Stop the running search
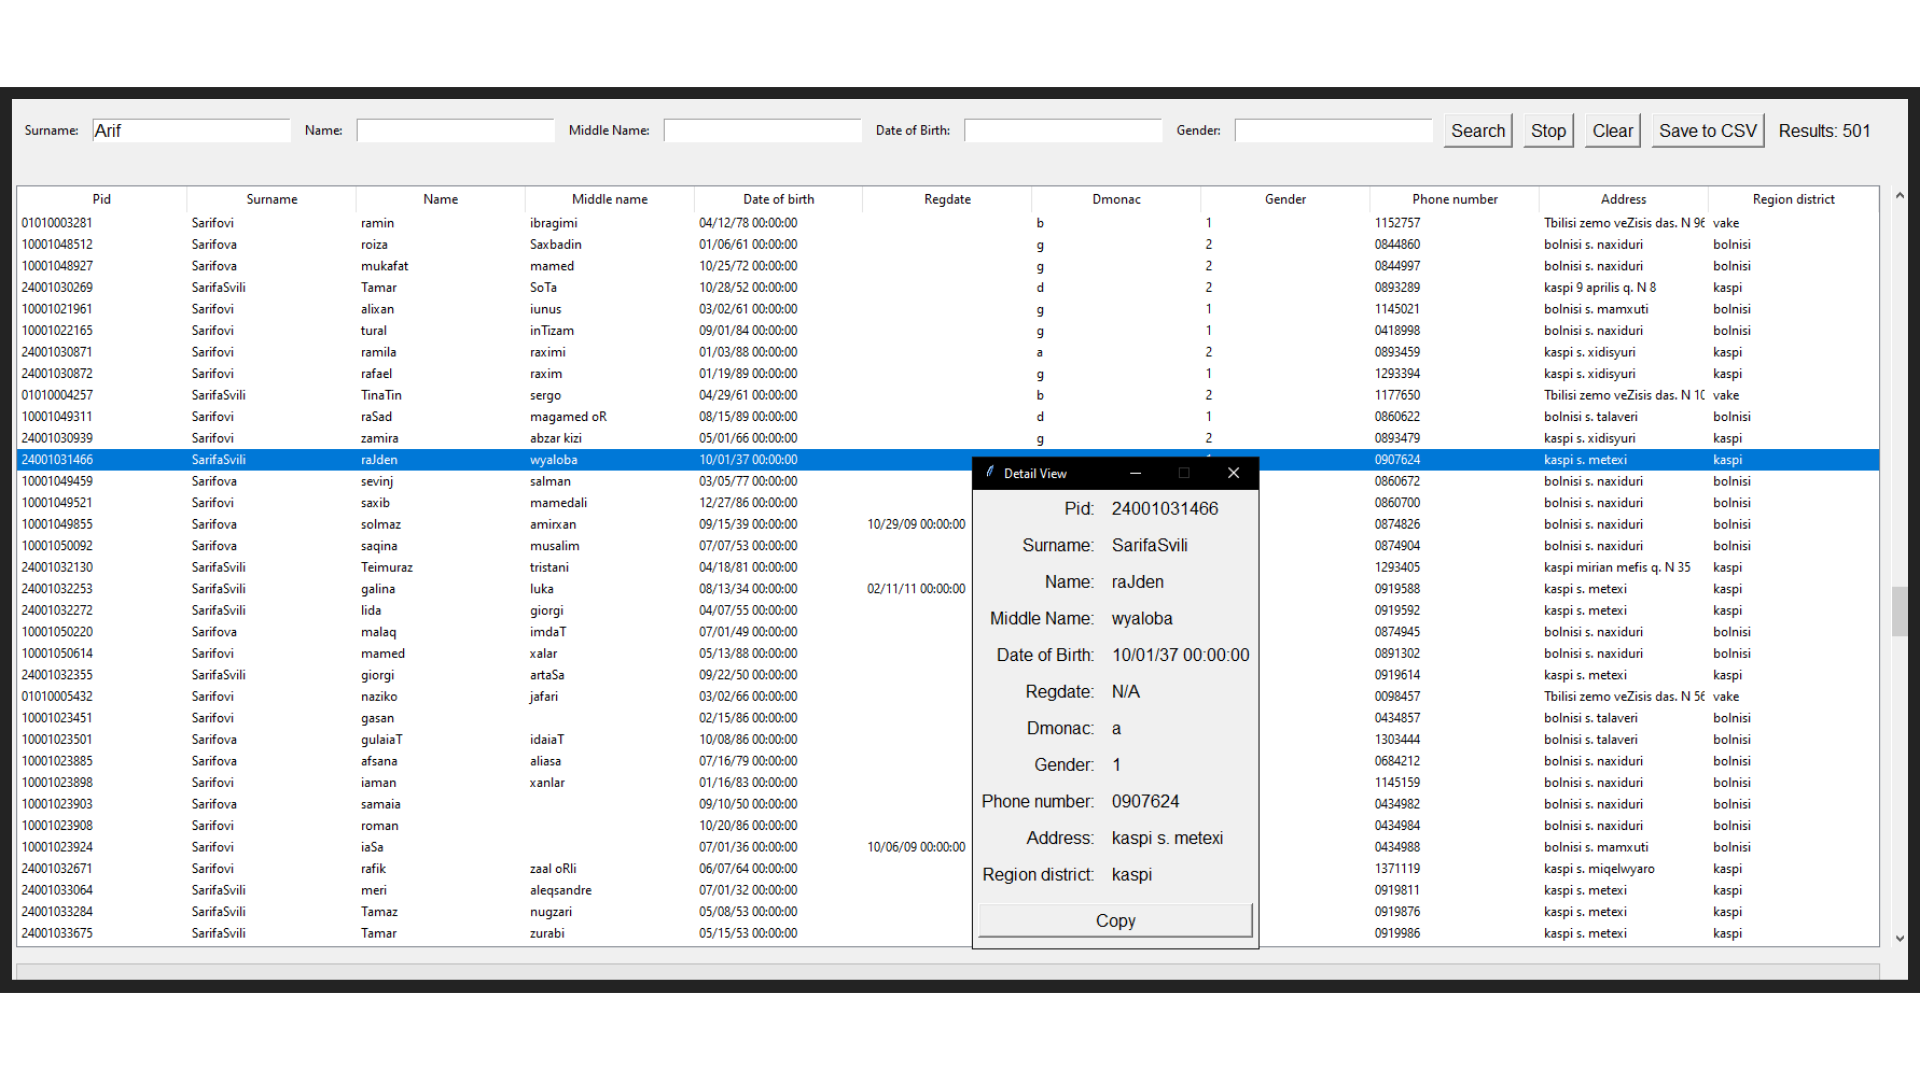This screenshot has width=1920, height=1080. (x=1548, y=131)
